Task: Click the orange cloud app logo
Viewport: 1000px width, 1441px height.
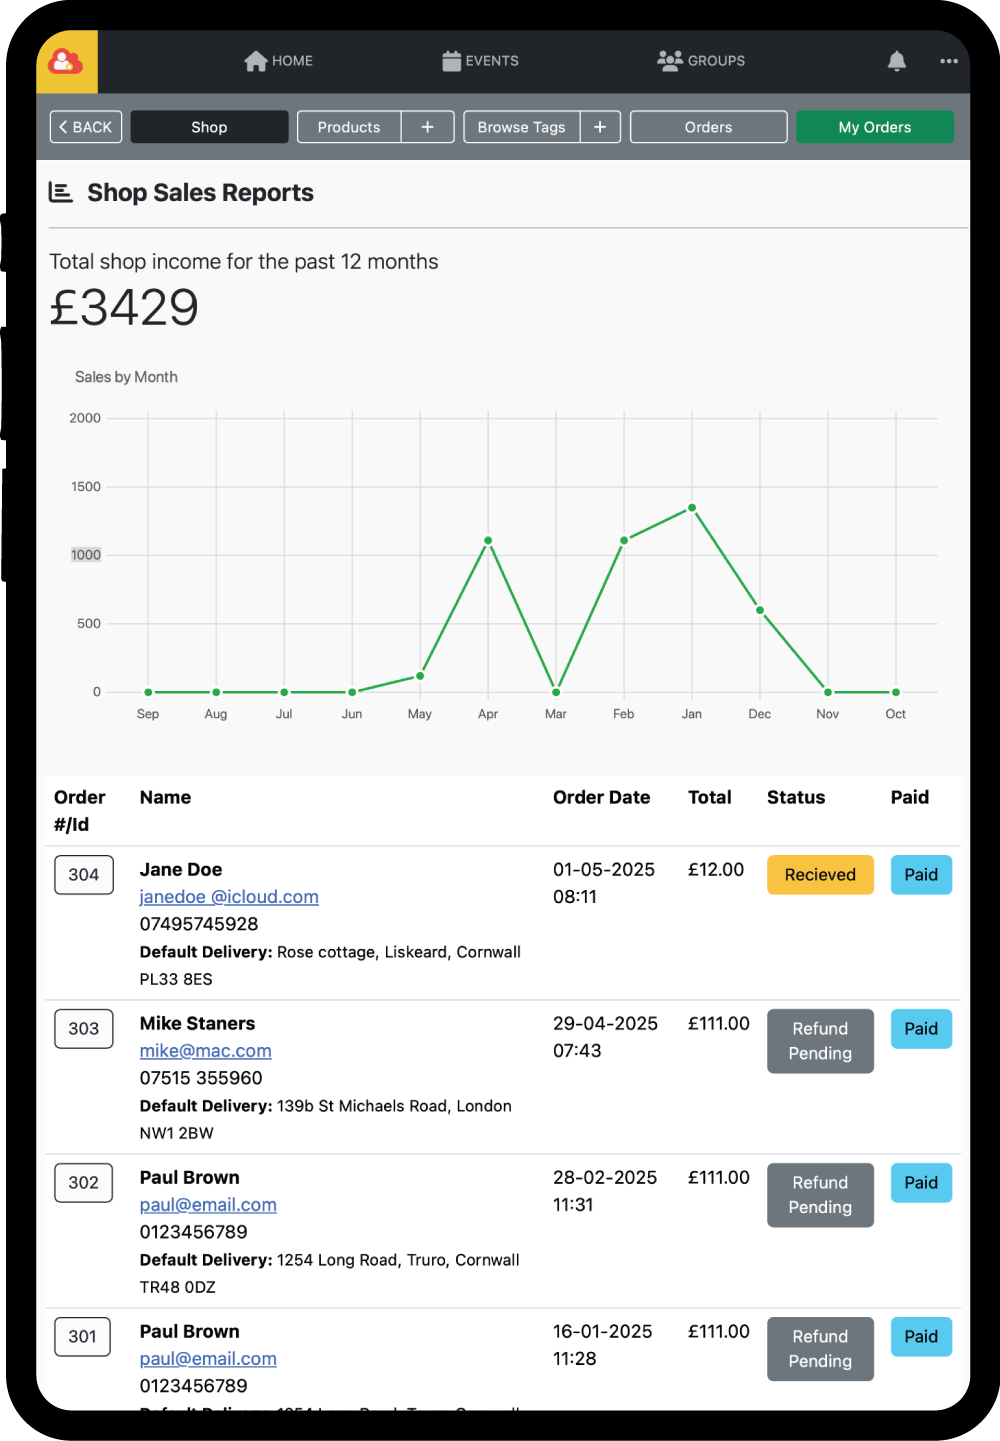Action: [66, 62]
